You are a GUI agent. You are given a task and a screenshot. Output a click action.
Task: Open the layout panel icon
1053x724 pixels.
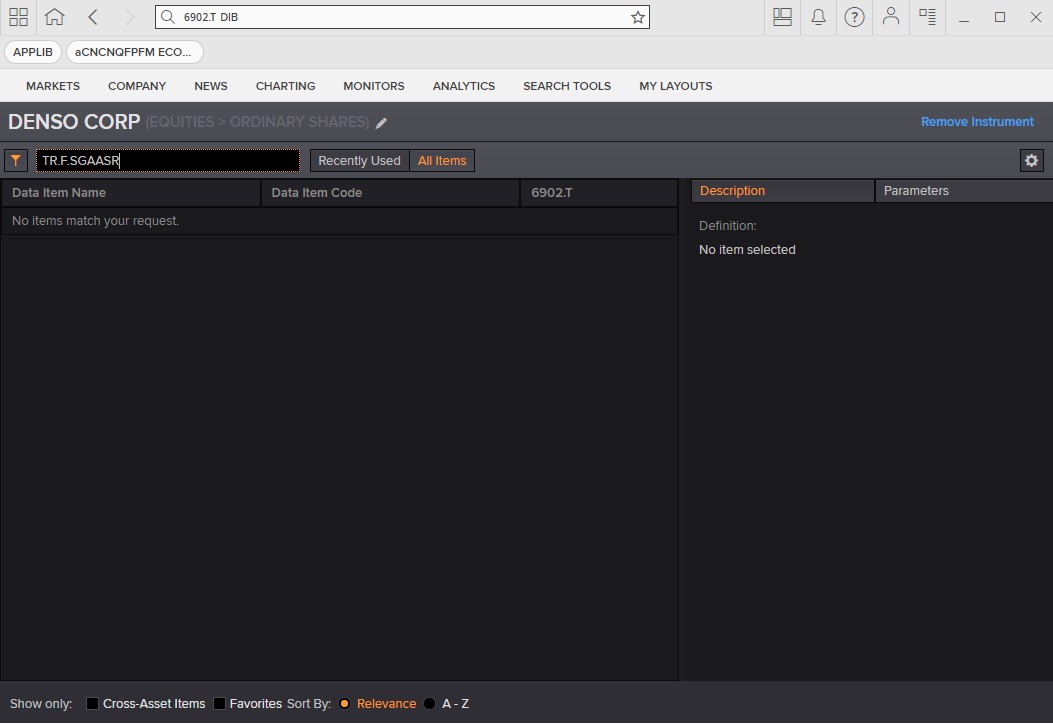pos(782,17)
